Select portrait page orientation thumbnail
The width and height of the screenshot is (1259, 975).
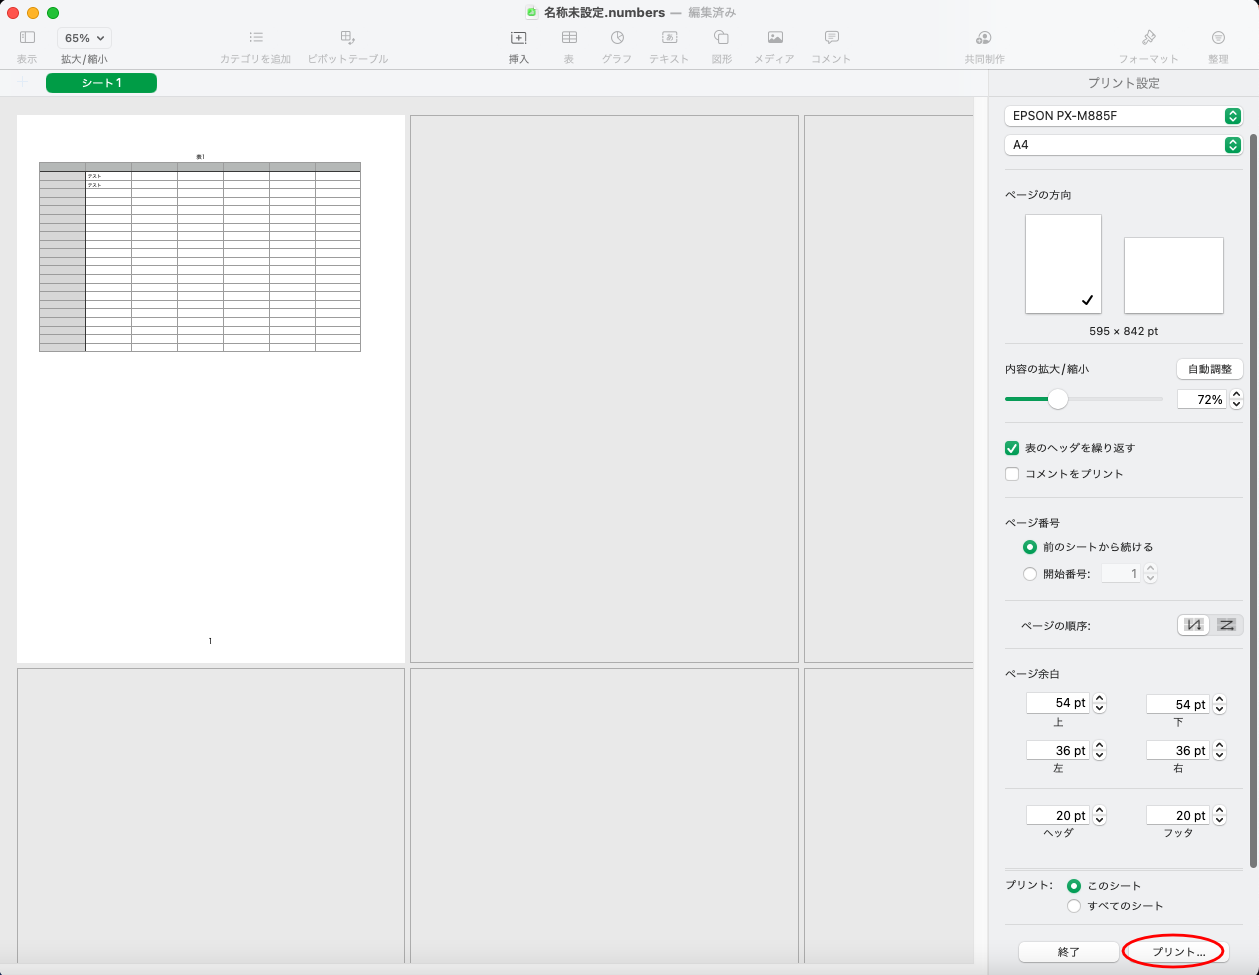pyautogui.click(x=1063, y=264)
